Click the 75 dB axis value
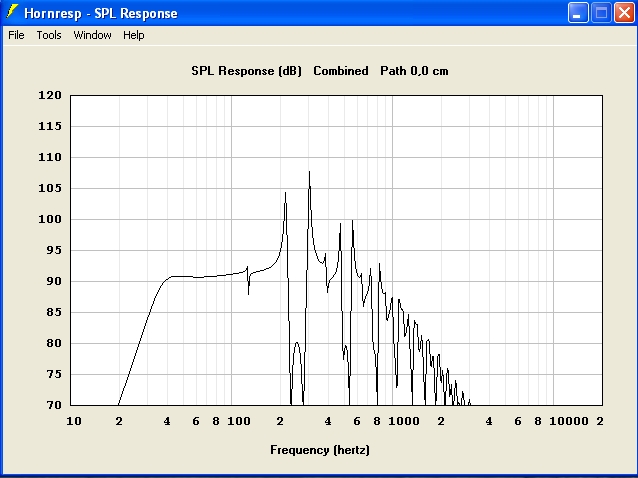Screen dimensions: 638x478 pos(54,374)
